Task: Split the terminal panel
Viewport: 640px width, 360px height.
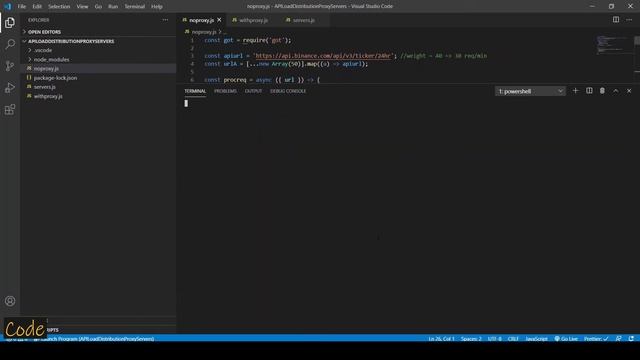Action: click(589, 91)
